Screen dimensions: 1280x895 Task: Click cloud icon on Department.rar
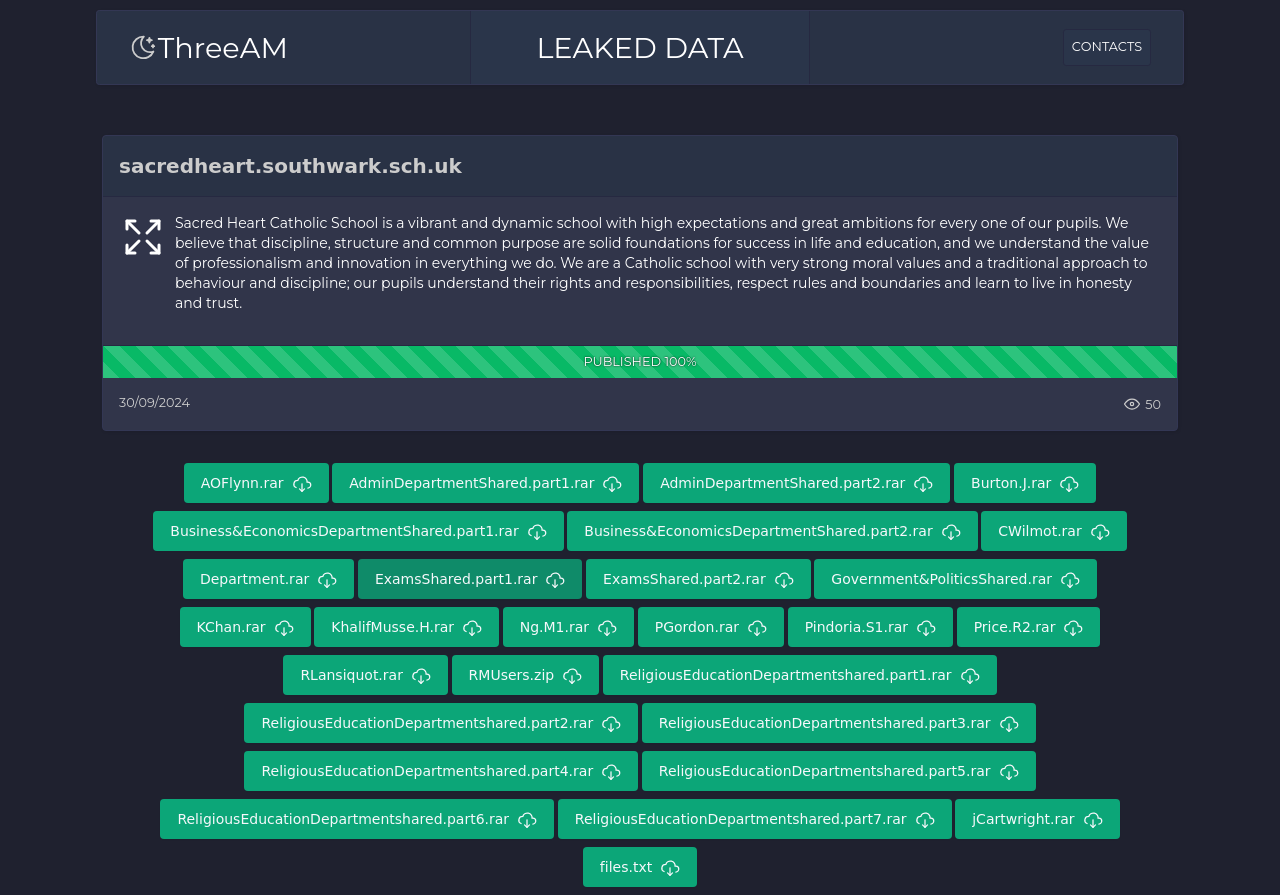point(327,580)
